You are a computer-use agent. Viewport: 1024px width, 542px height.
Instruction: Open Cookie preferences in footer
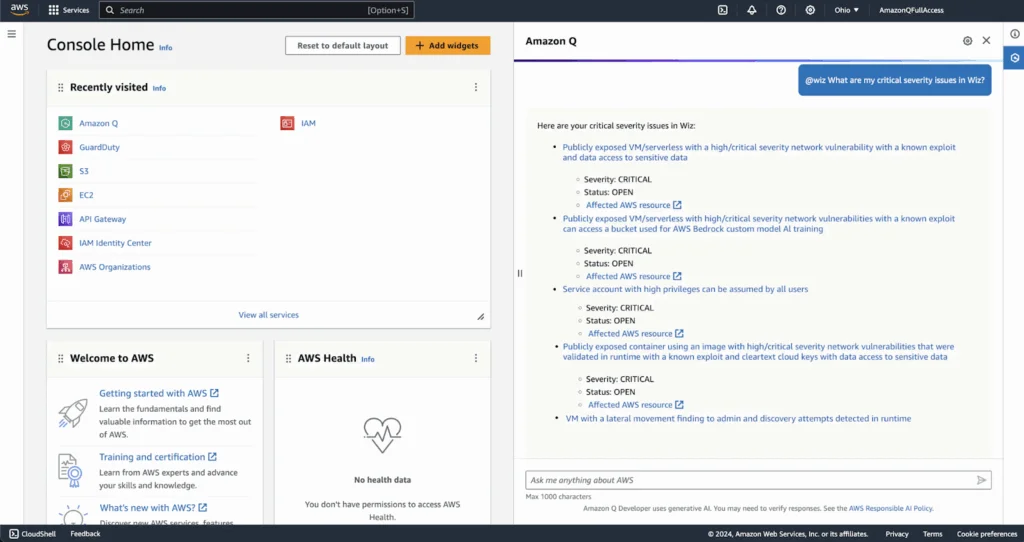point(987,534)
